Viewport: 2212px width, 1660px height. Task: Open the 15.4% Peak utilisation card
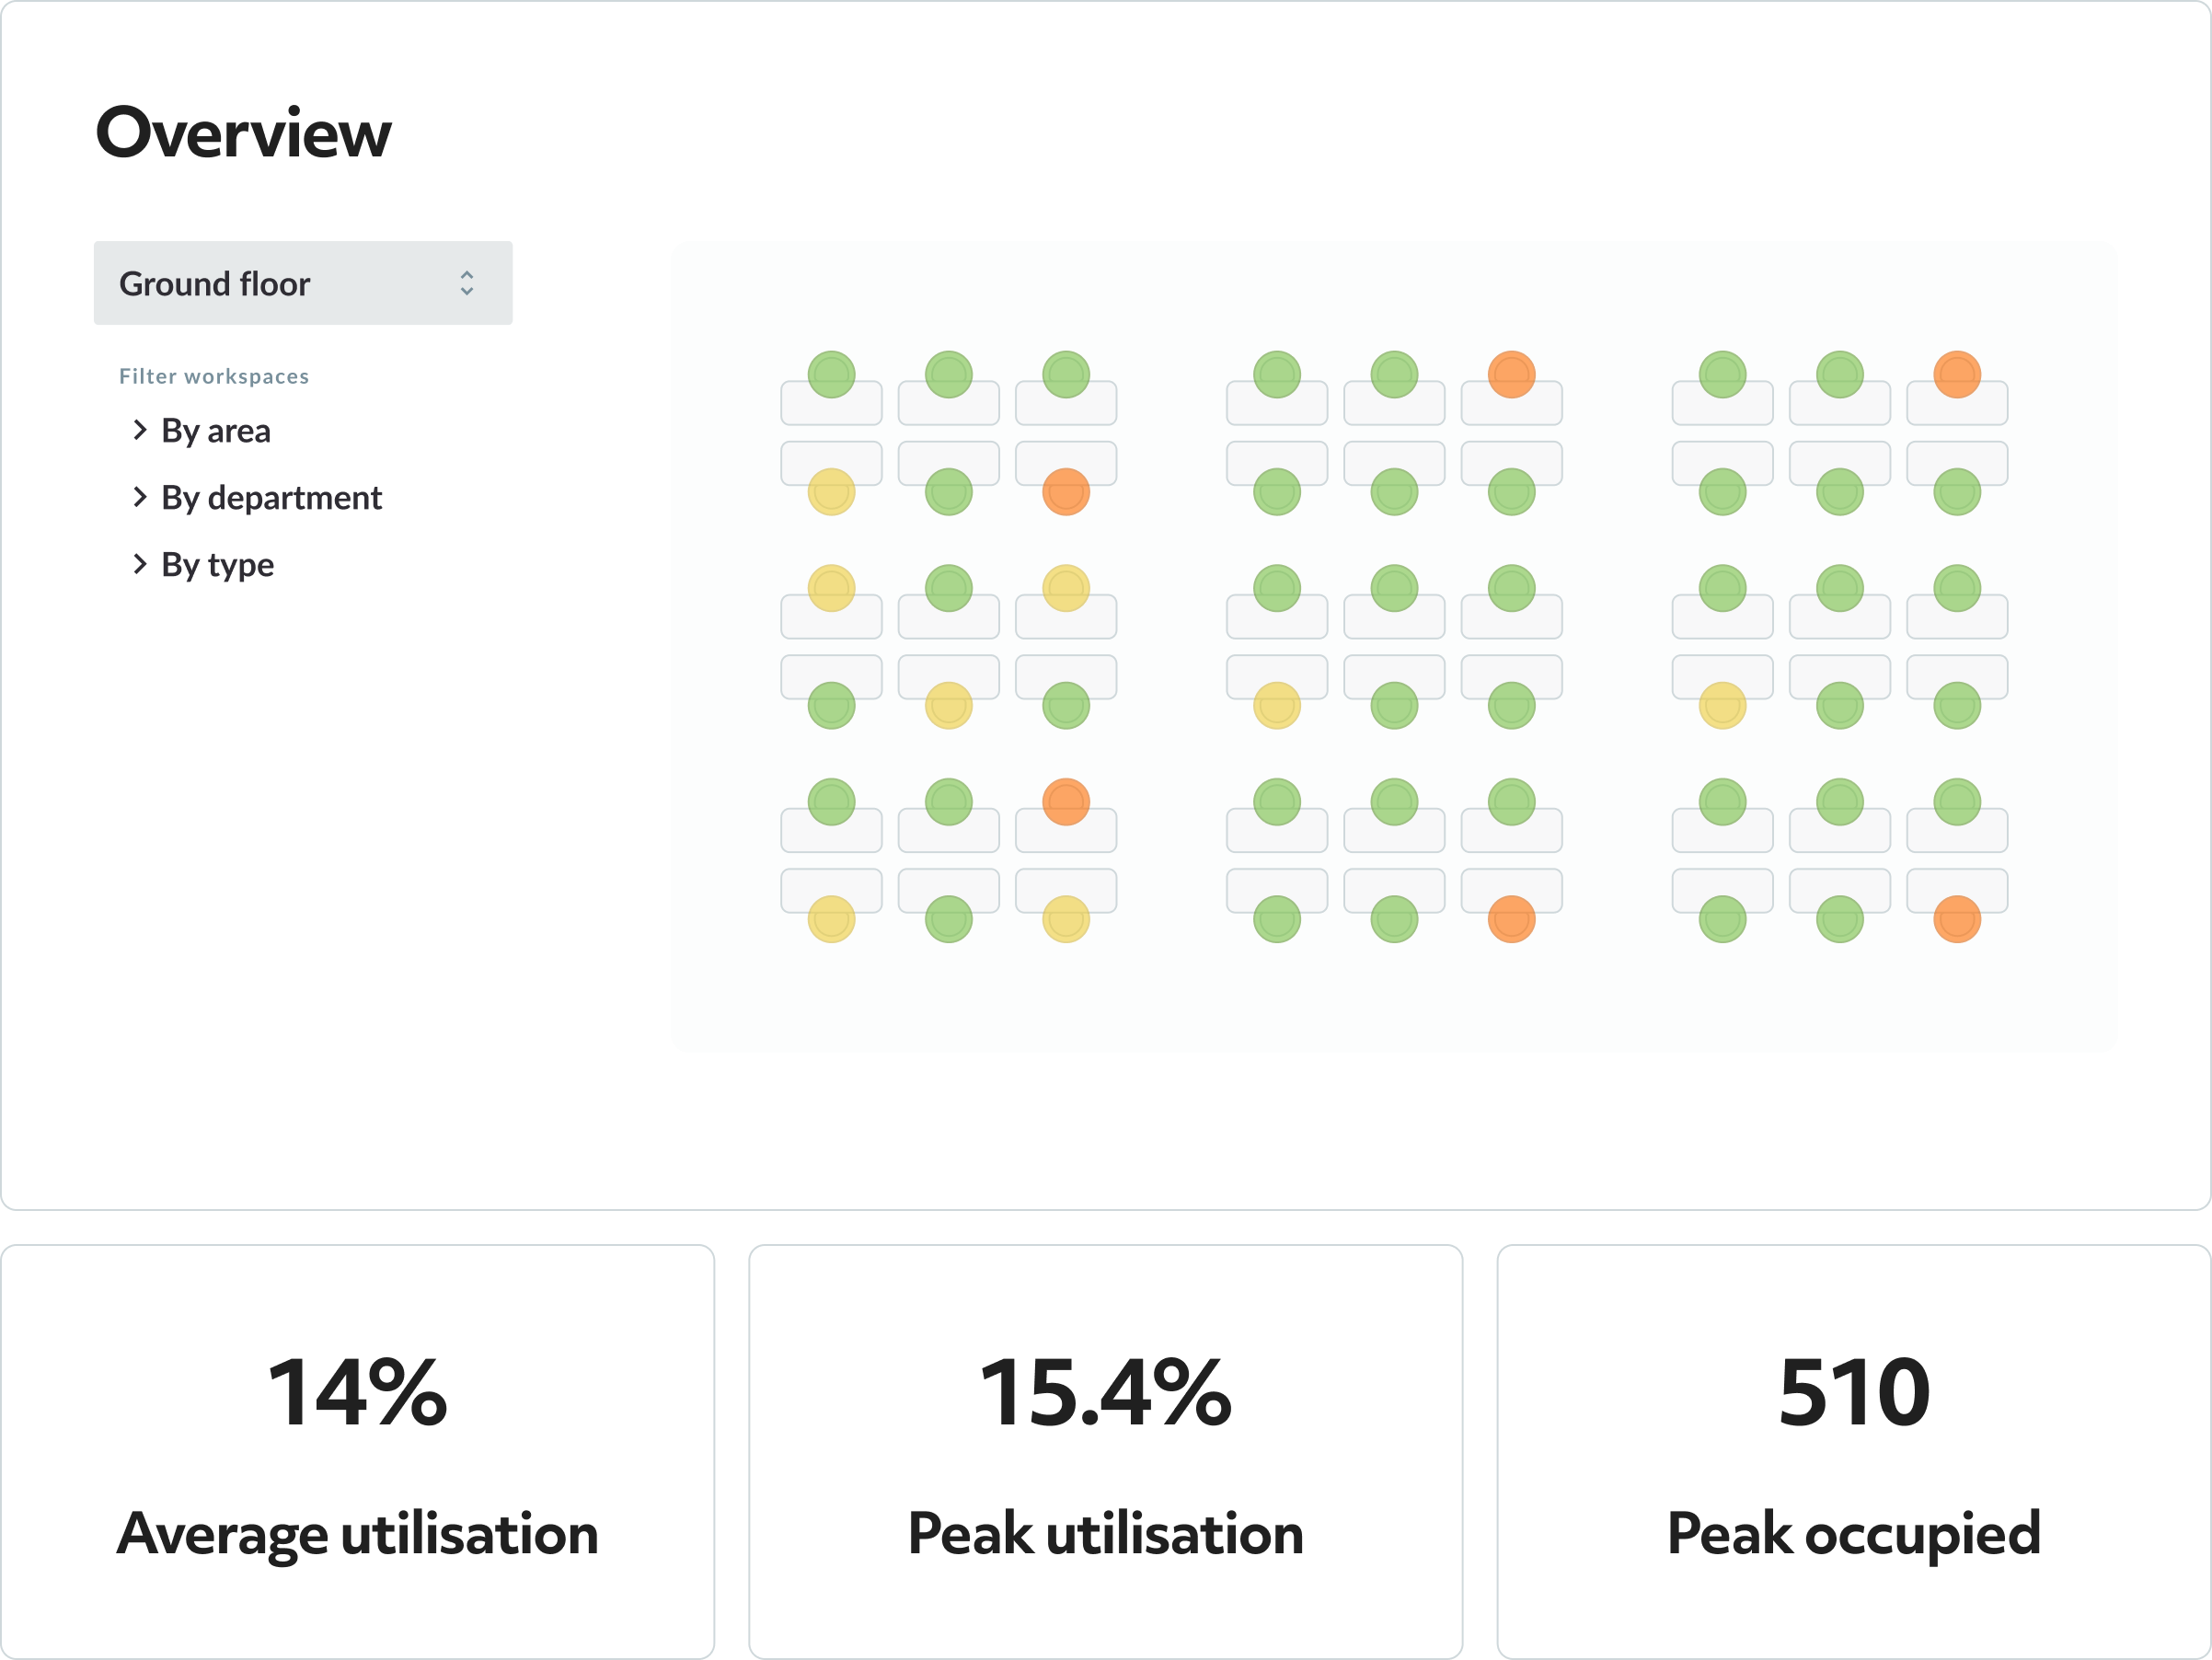click(x=1106, y=1452)
